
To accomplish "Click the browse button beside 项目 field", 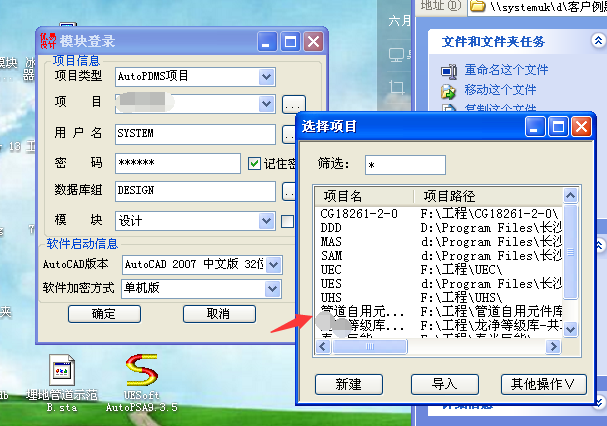I will pyautogui.click(x=292, y=104).
